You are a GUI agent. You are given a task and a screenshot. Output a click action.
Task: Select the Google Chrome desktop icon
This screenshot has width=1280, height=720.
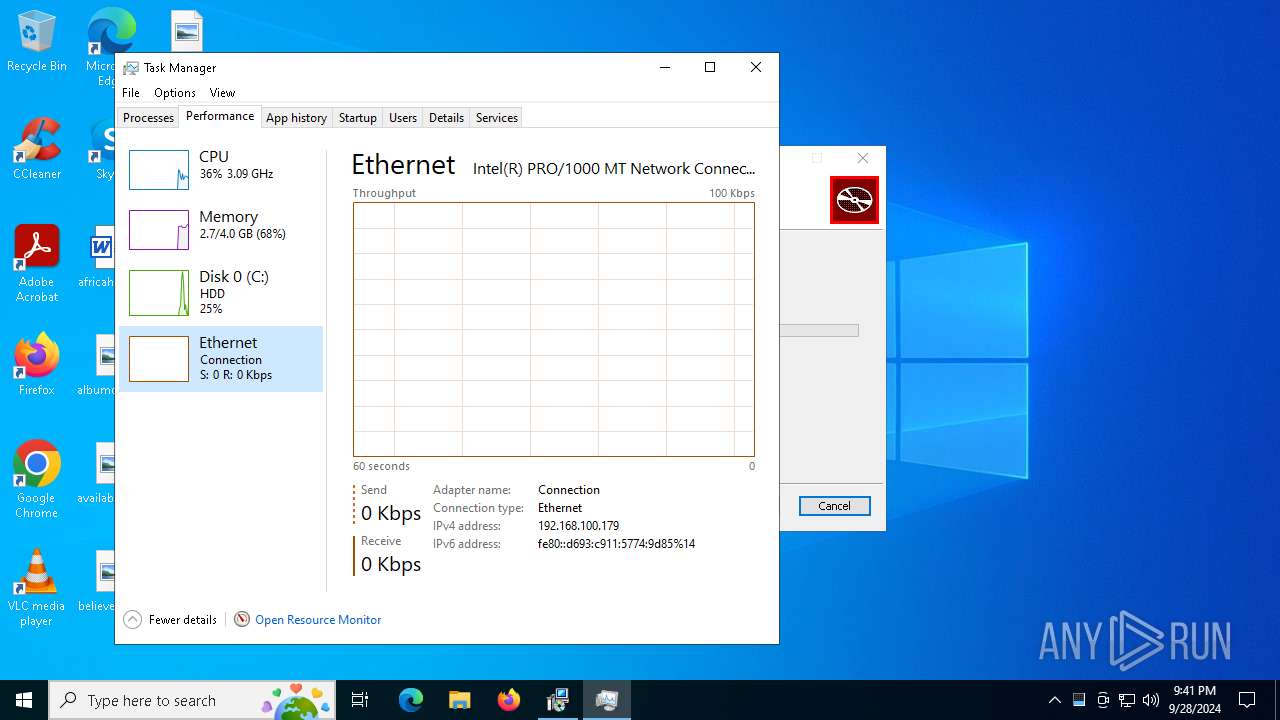37,480
